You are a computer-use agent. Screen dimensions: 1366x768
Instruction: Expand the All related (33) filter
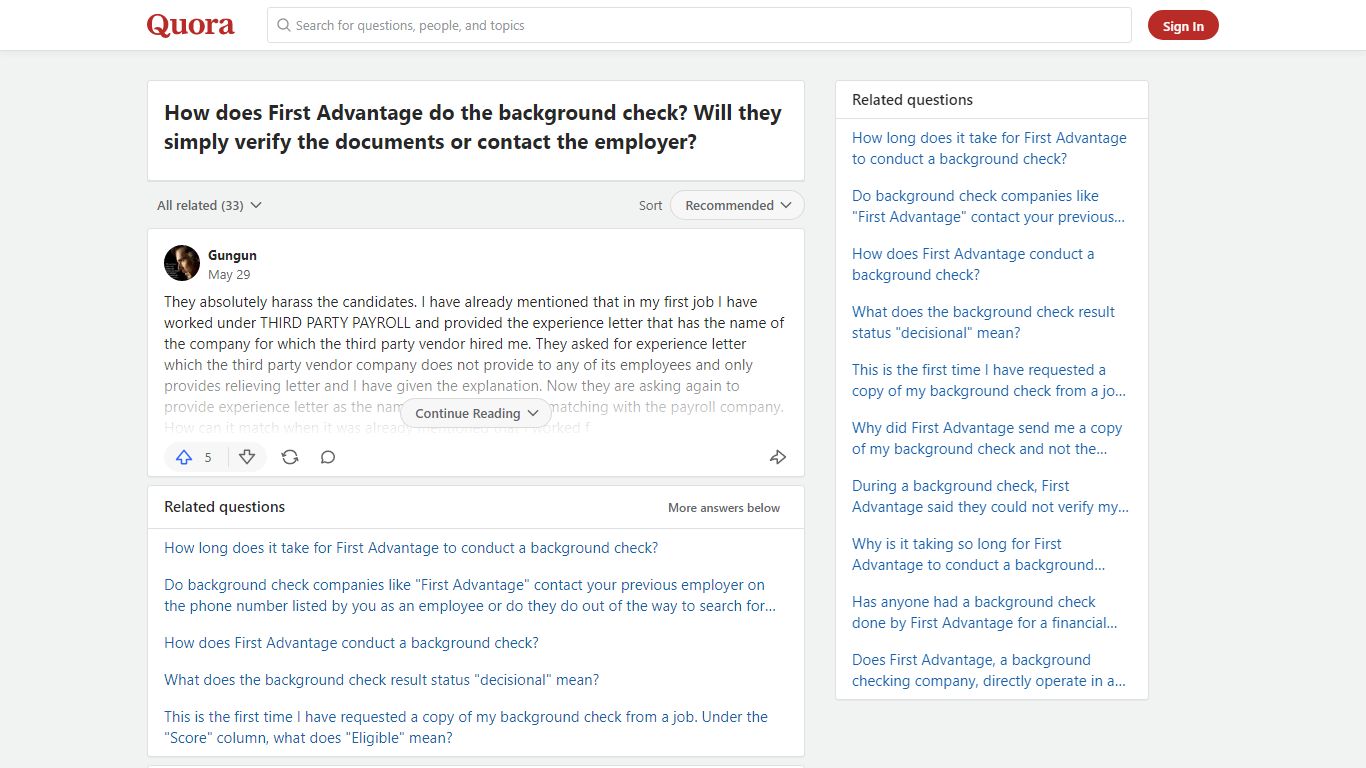point(209,205)
